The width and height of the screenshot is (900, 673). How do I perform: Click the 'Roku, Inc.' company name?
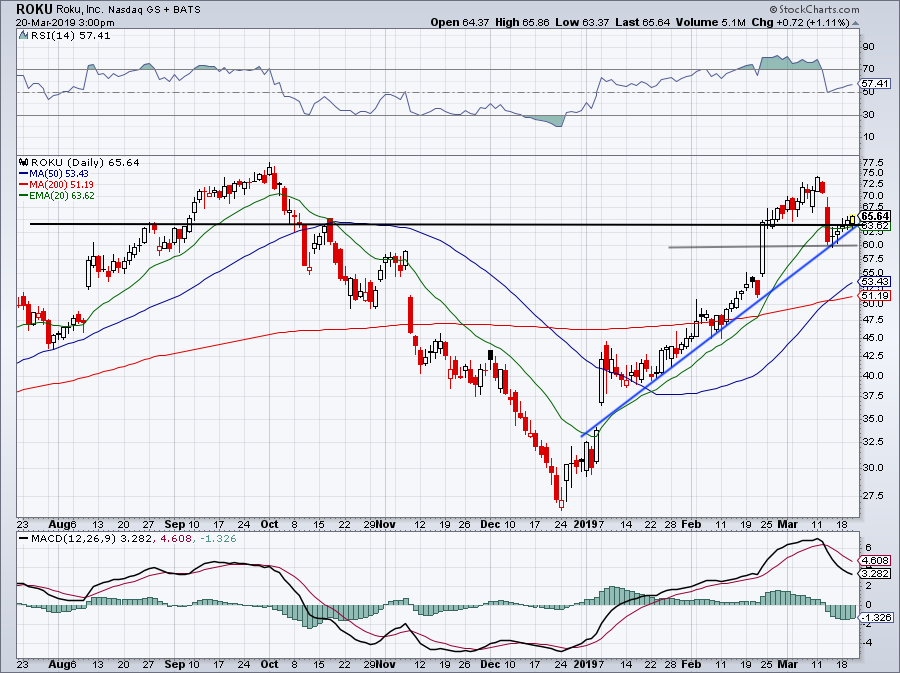point(79,9)
